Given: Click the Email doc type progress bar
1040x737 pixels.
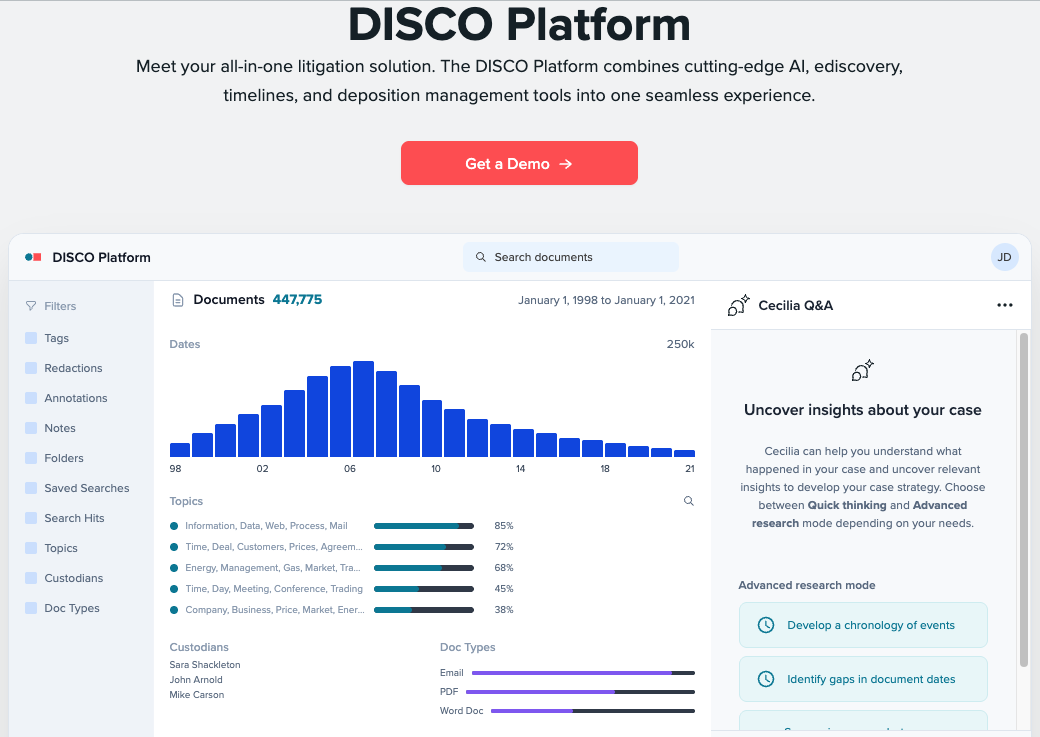Looking at the screenshot, I should (582, 673).
